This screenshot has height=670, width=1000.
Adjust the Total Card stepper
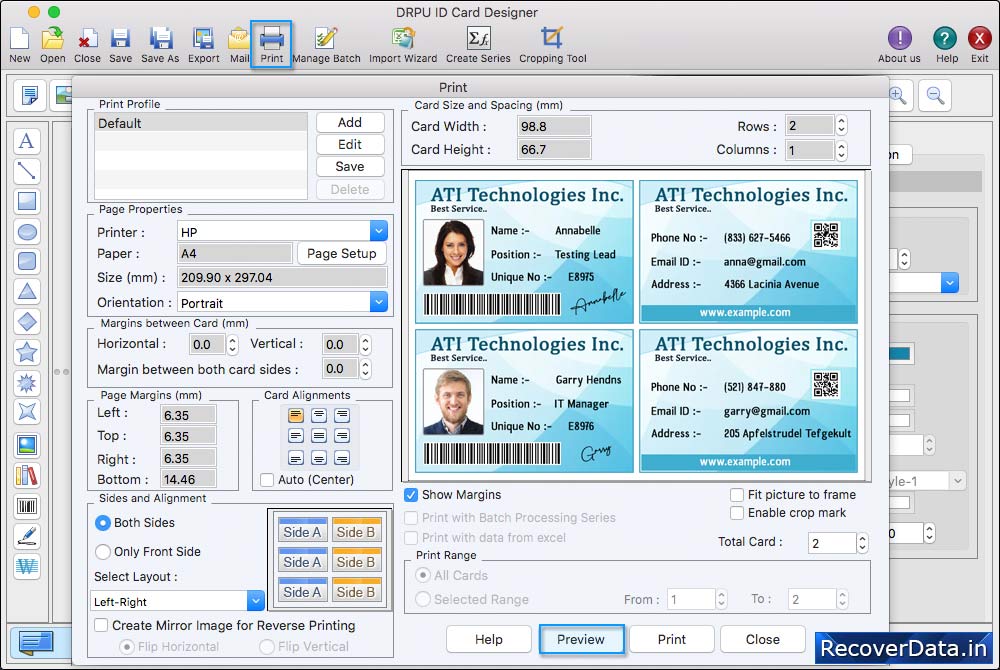862,543
